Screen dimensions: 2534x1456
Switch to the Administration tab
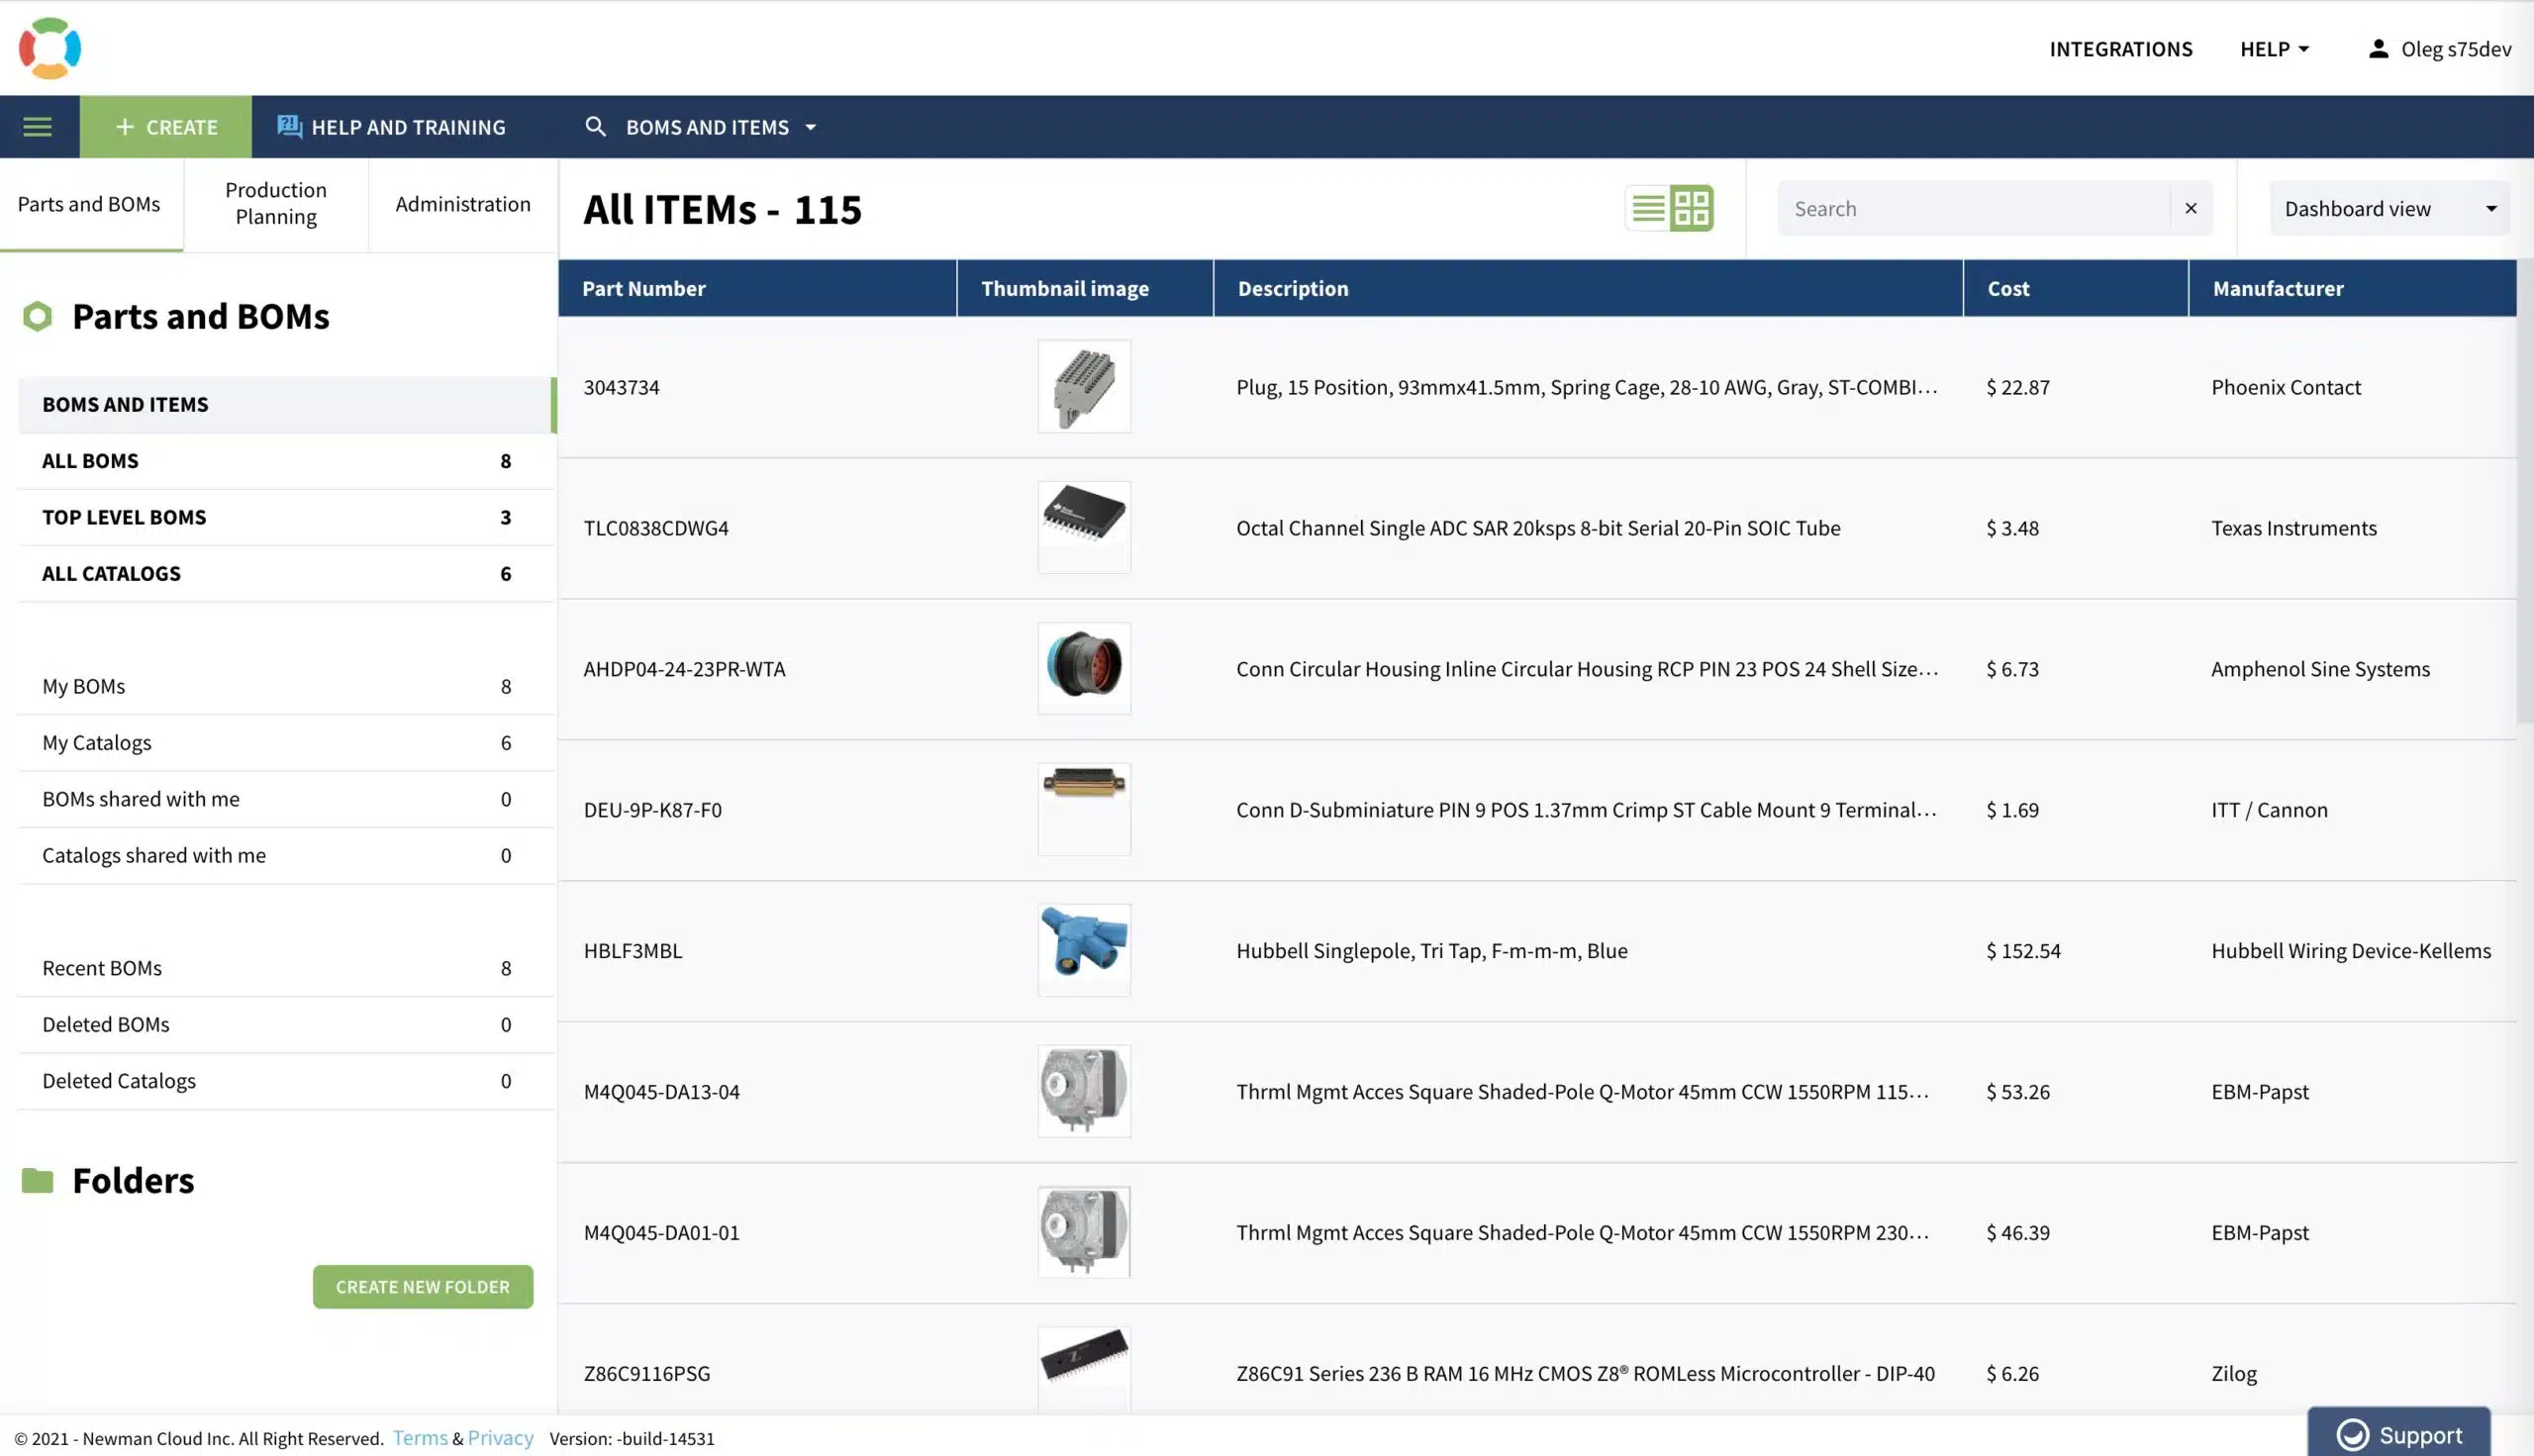pos(463,204)
